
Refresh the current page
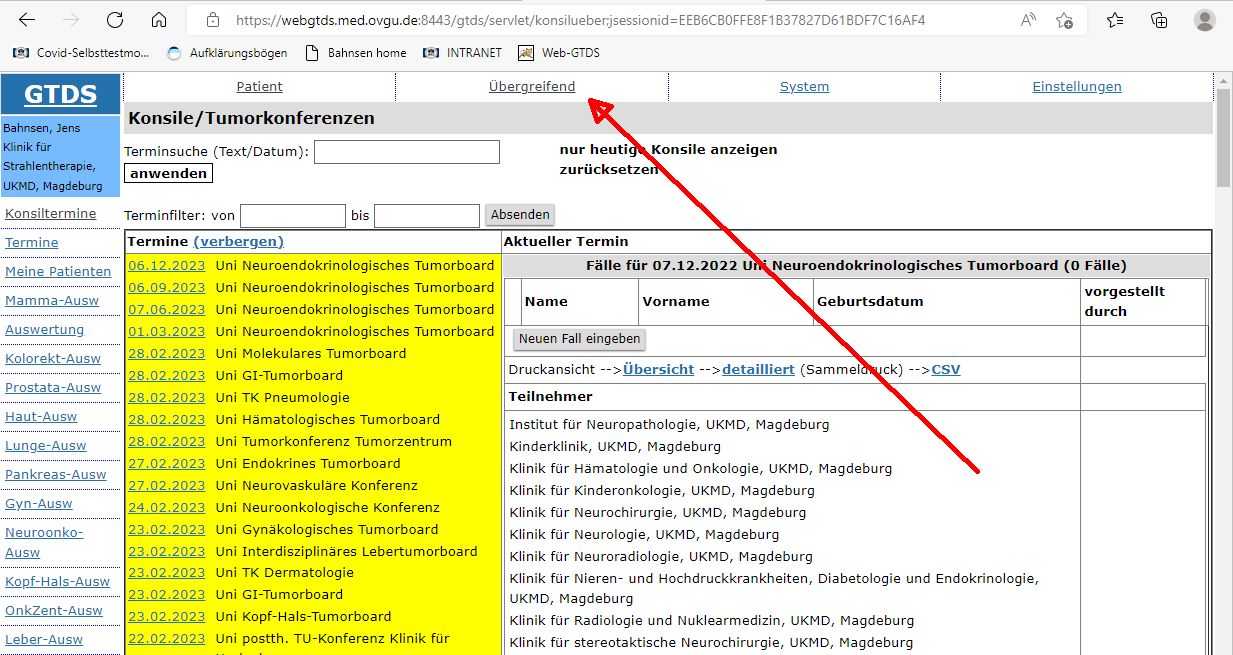tap(114, 19)
